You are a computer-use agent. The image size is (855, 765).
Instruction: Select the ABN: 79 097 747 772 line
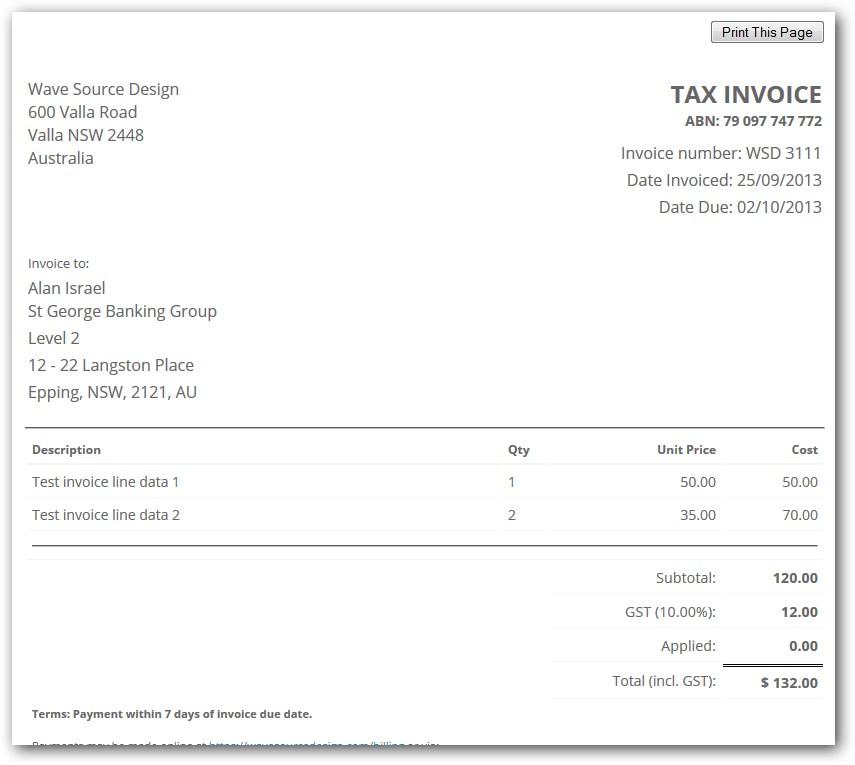753,121
